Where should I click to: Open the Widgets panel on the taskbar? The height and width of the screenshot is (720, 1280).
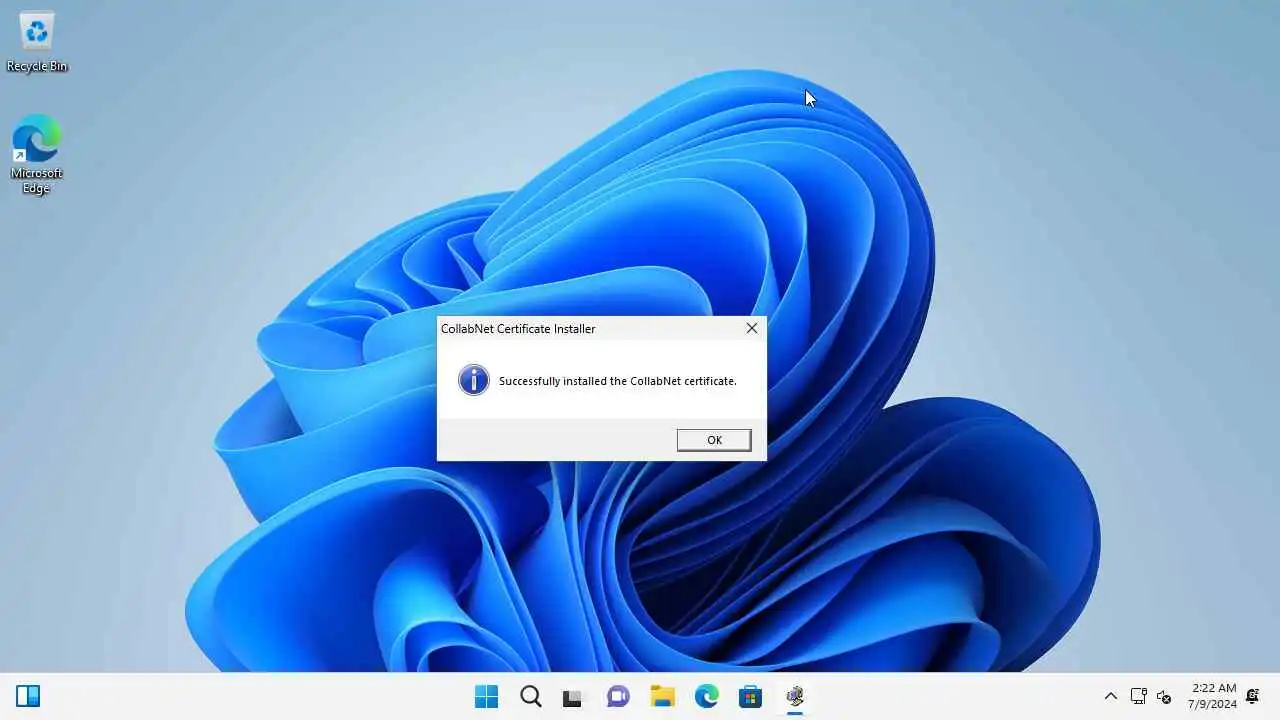click(28, 696)
